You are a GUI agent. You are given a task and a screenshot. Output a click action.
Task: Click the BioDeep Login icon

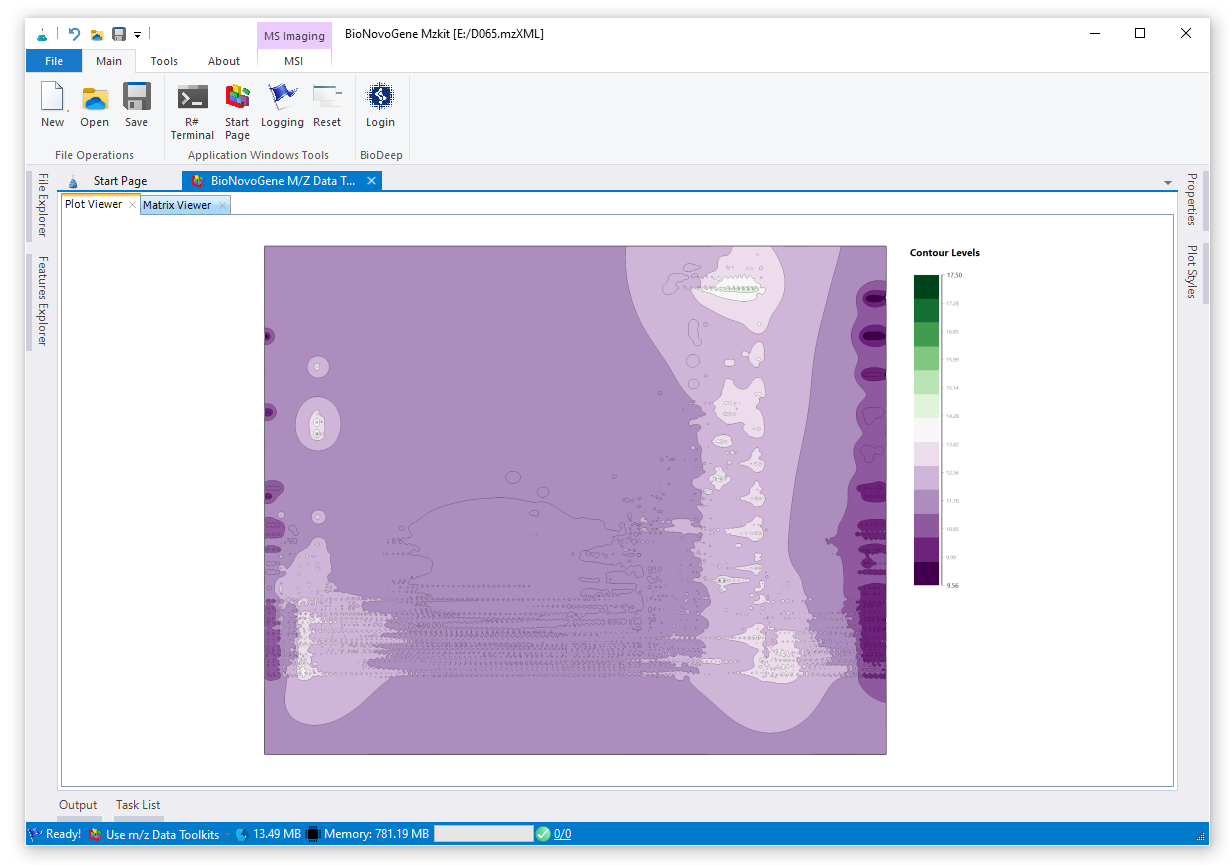pos(380,98)
